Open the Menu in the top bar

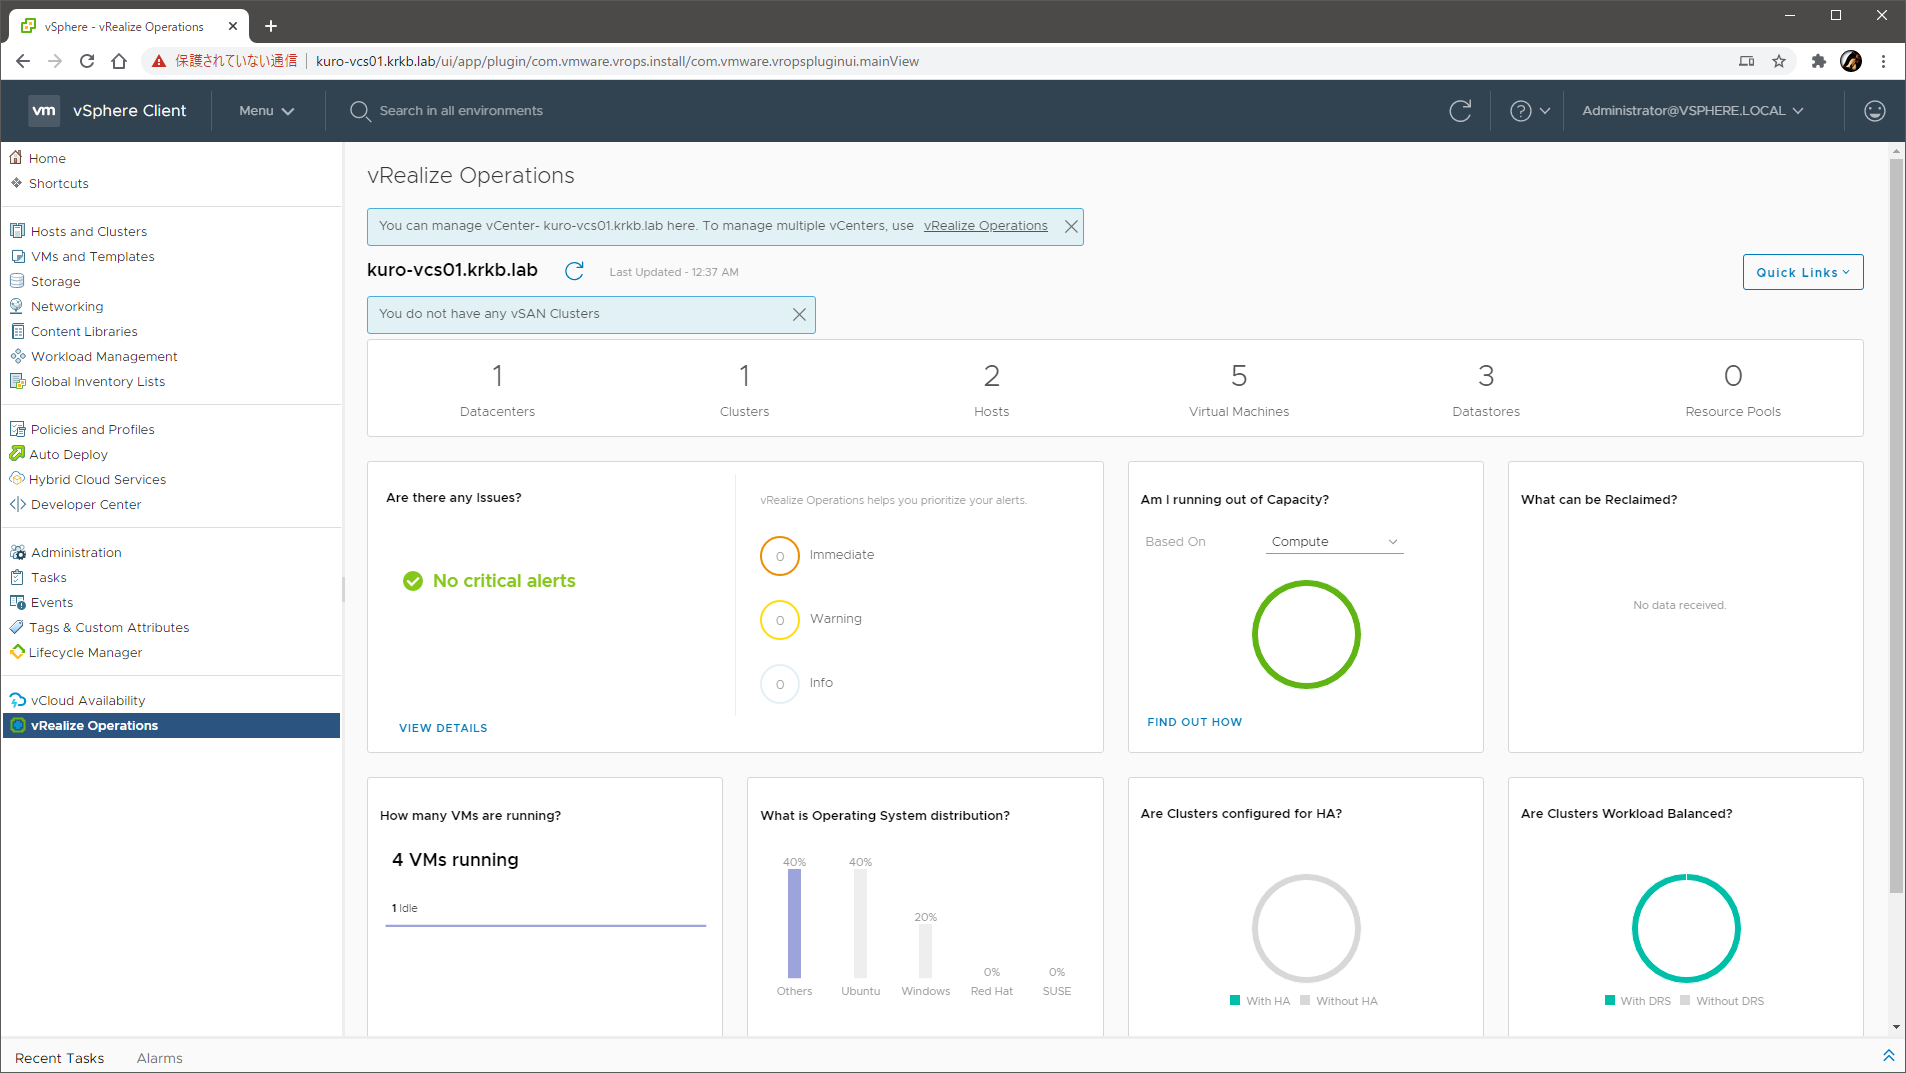(x=264, y=110)
